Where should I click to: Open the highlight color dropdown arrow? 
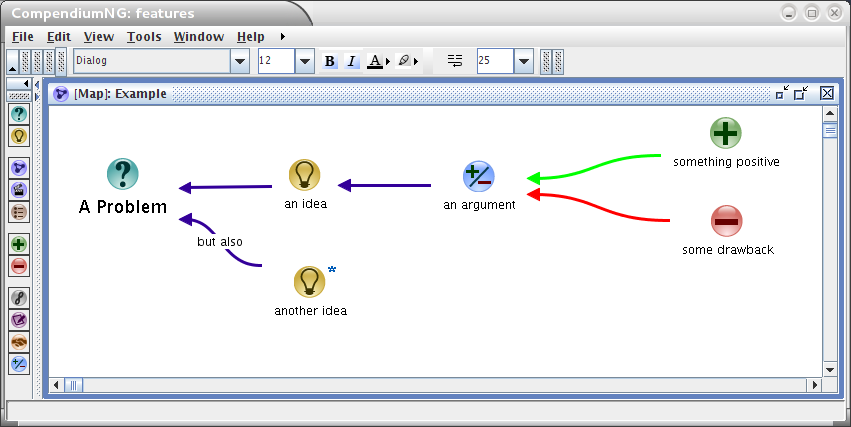pos(416,61)
